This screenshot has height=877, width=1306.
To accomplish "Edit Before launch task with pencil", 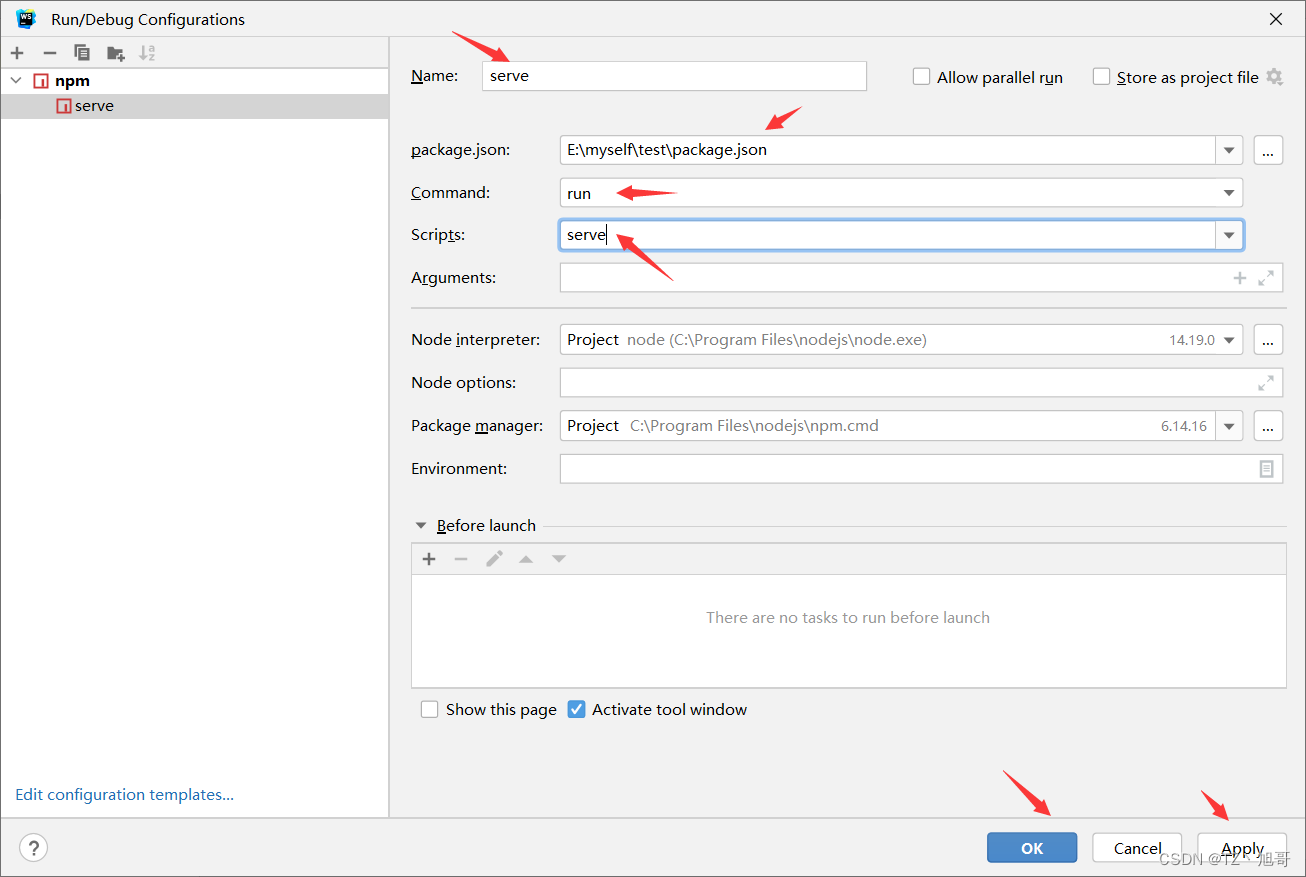I will coord(494,559).
